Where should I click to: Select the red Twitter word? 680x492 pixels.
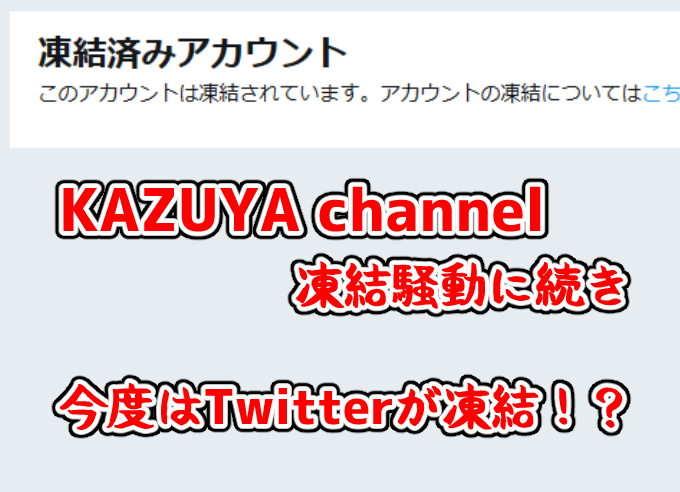coord(297,405)
